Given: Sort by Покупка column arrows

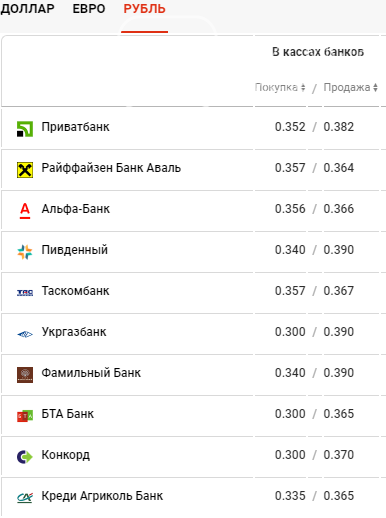Looking at the screenshot, I should pos(303,87).
